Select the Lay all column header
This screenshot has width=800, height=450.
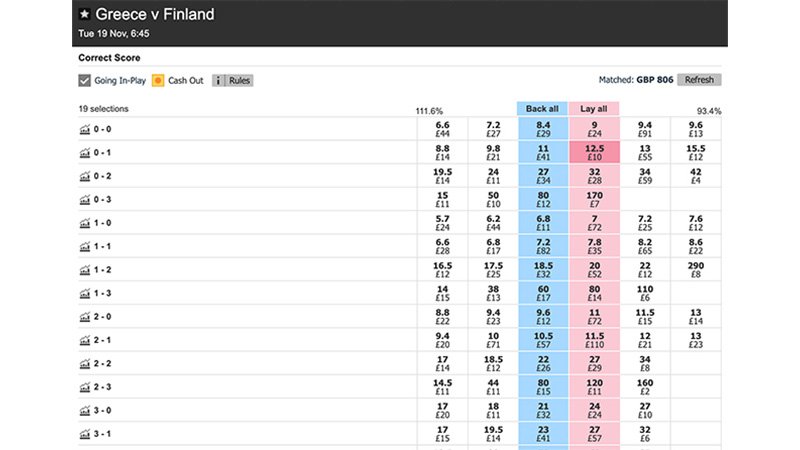594,109
